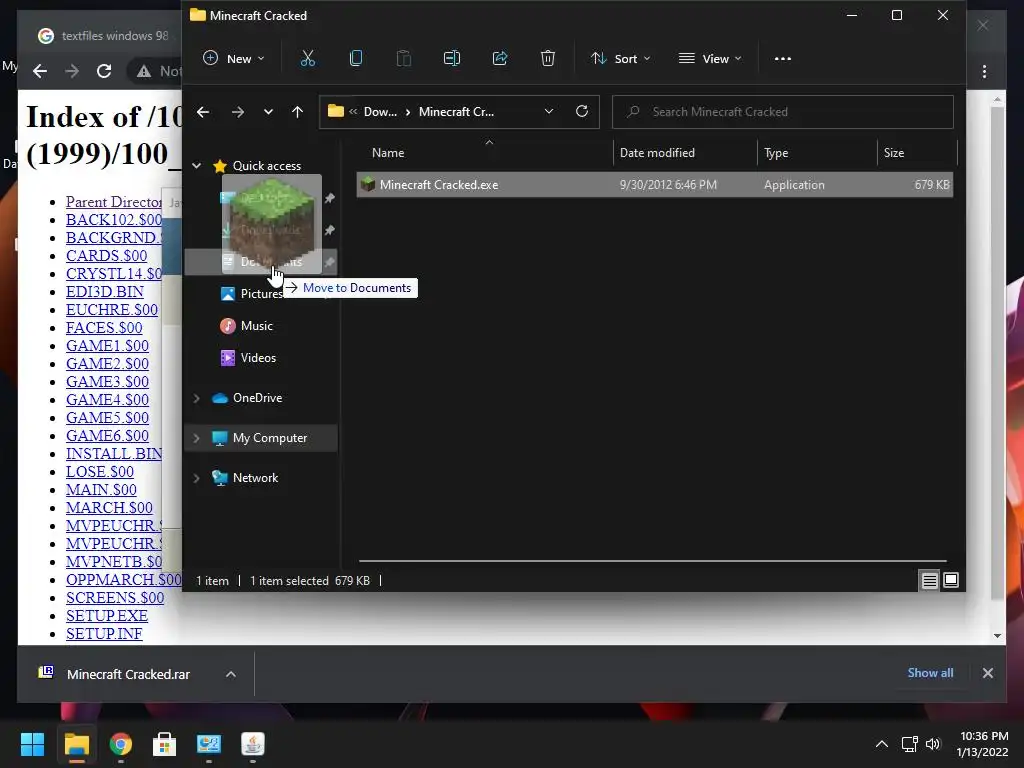Screen dimensions: 1024x768
Task: Open File Explorer from the taskbar
Action: pyautogui.click(x=76, y=744)
